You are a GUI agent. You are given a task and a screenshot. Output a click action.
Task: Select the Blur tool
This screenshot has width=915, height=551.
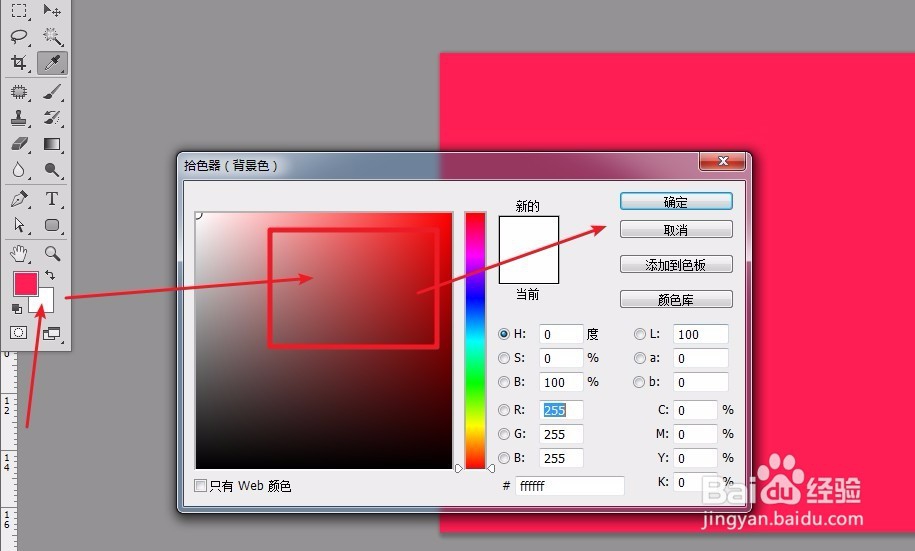click(x=19, y=170)
